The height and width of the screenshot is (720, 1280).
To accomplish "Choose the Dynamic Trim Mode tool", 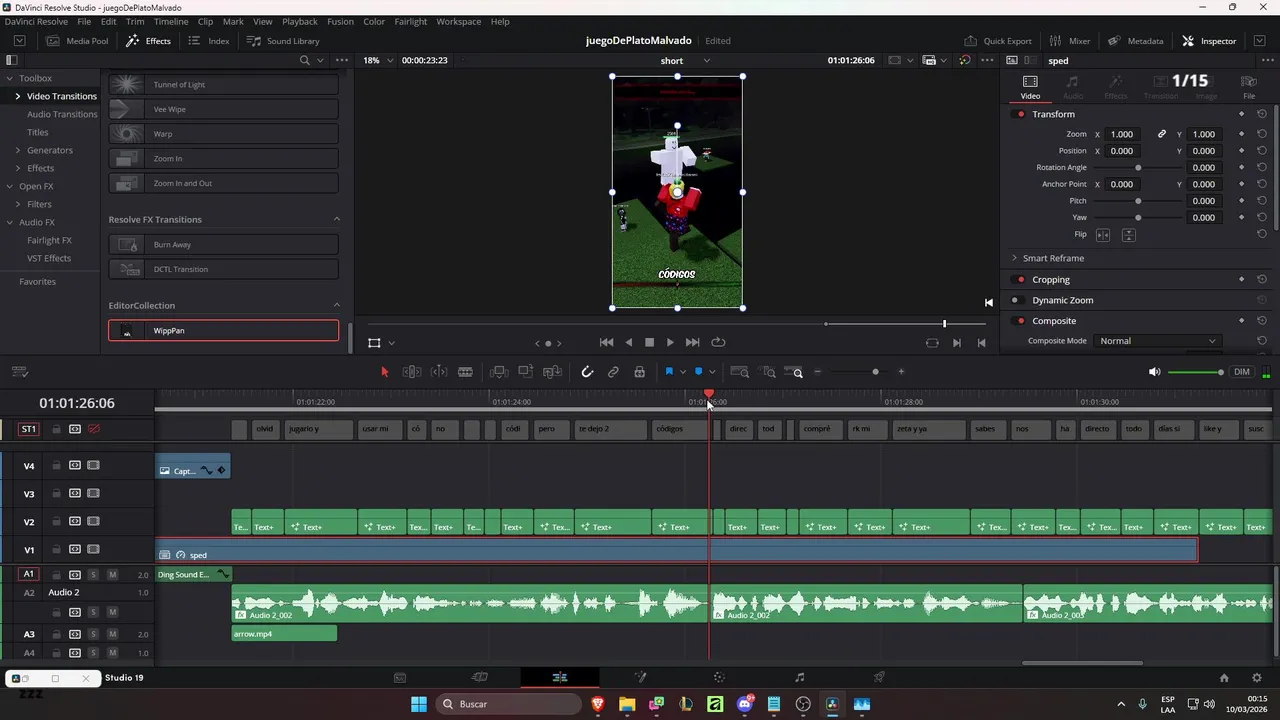I will pyautogui.click(x=439, y=372).
